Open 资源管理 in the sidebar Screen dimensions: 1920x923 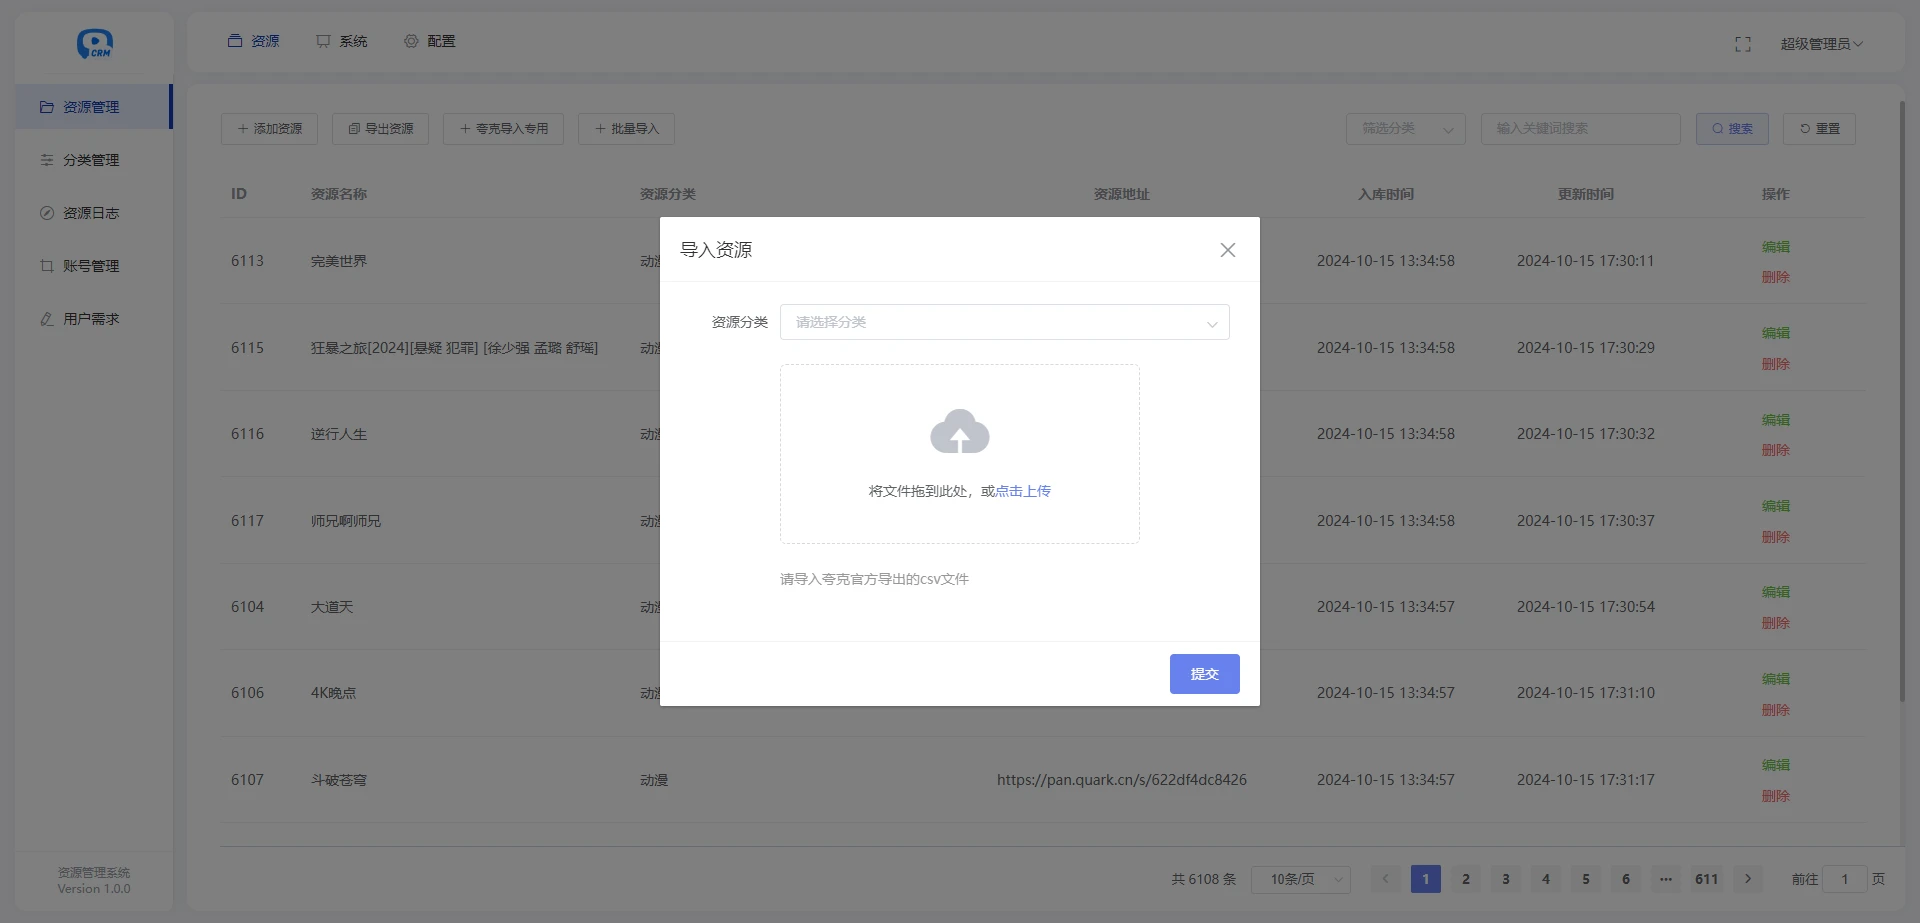(93, 107)
